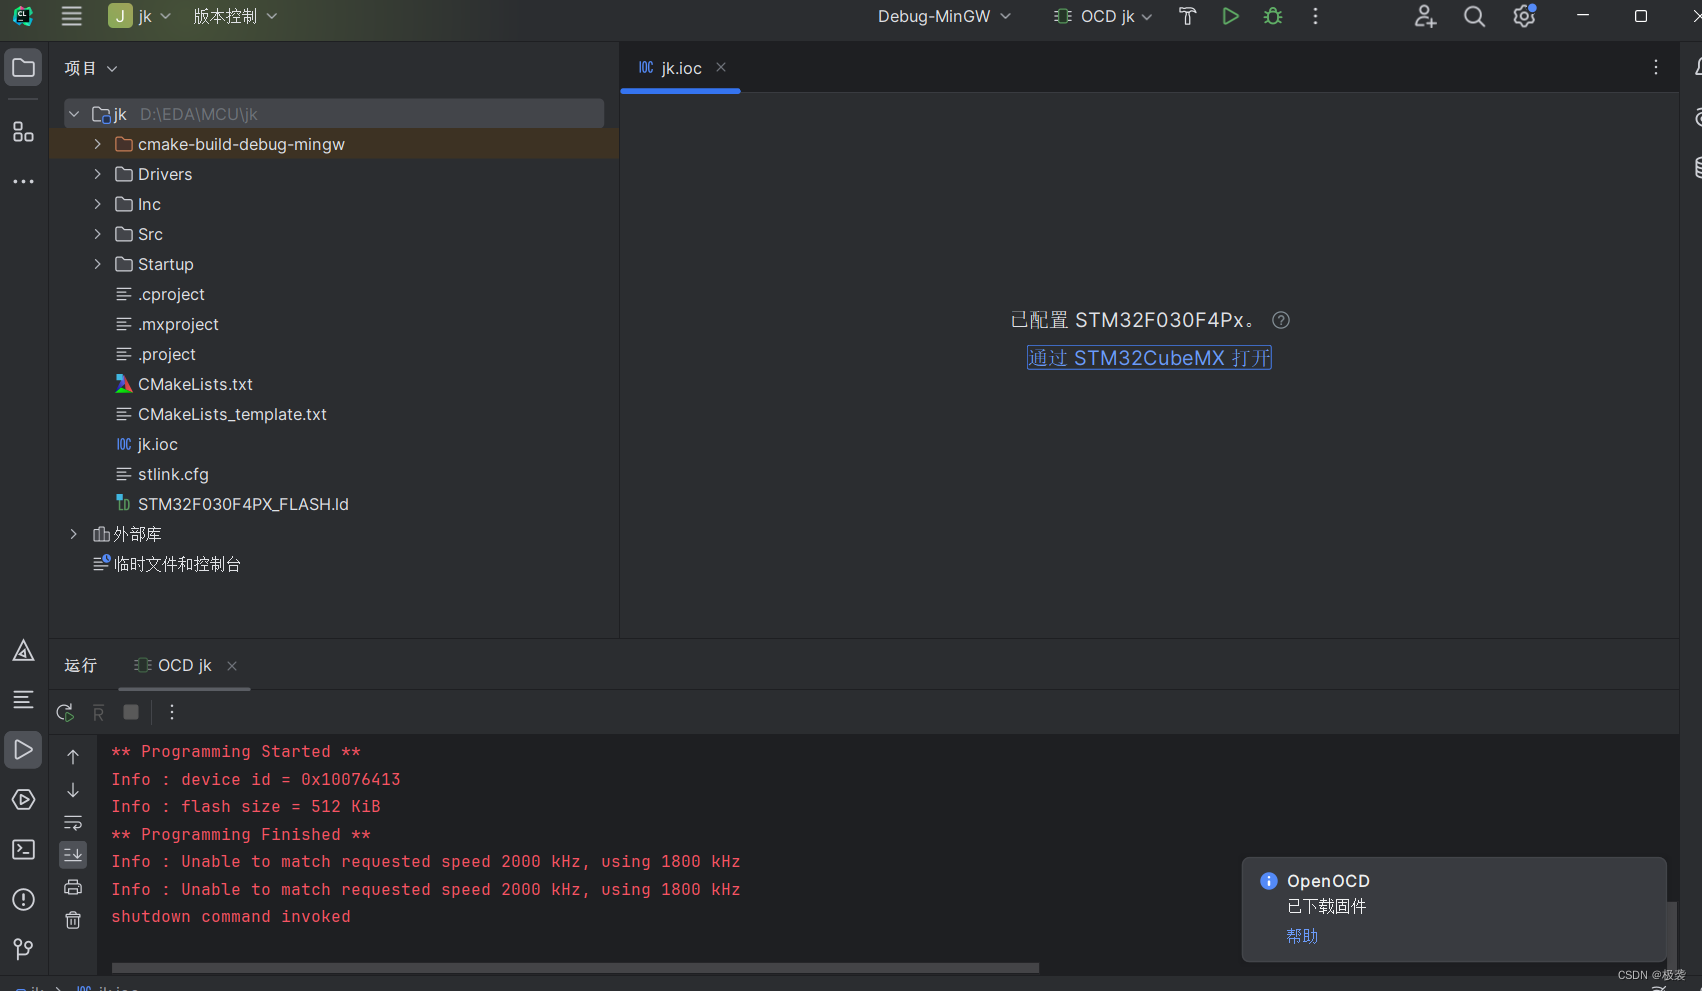
Task: Go down in console stack trace
Action: tap(73, 790)
